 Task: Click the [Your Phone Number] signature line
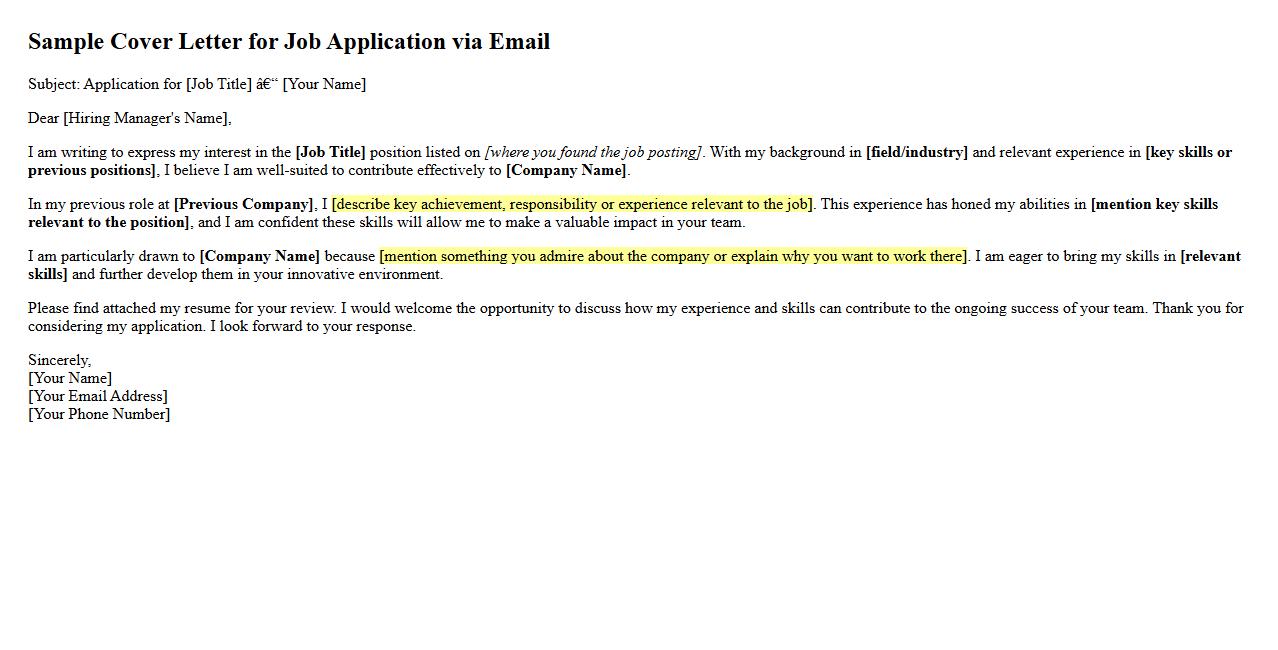pos(99,414)
